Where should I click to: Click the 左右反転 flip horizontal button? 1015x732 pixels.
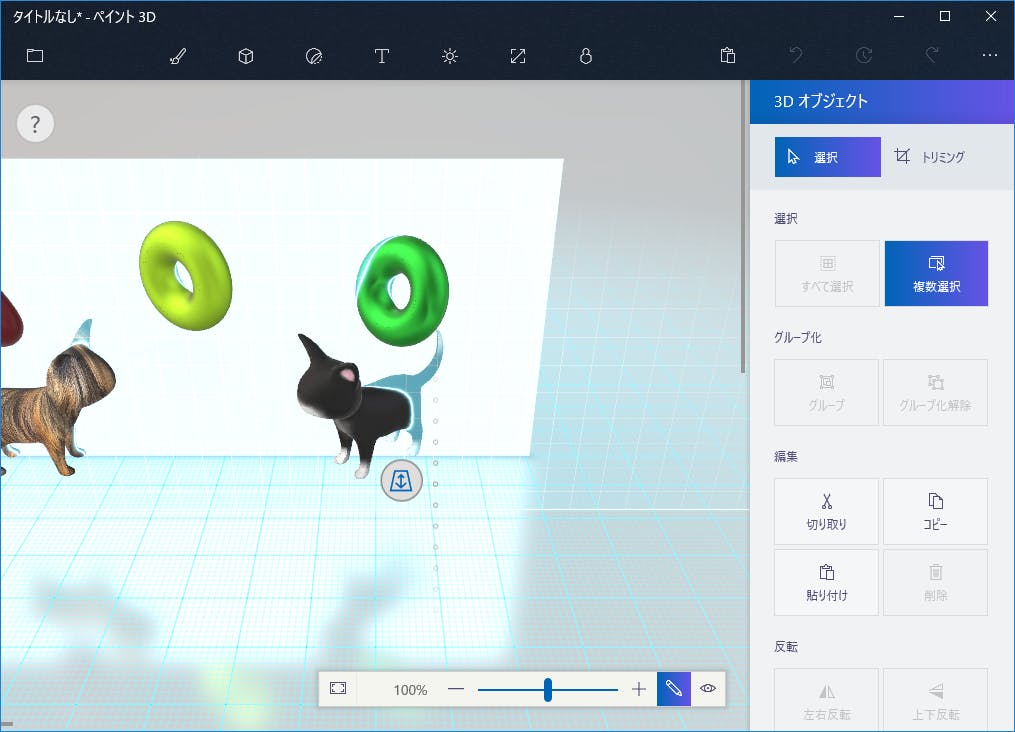pos(827,700)
